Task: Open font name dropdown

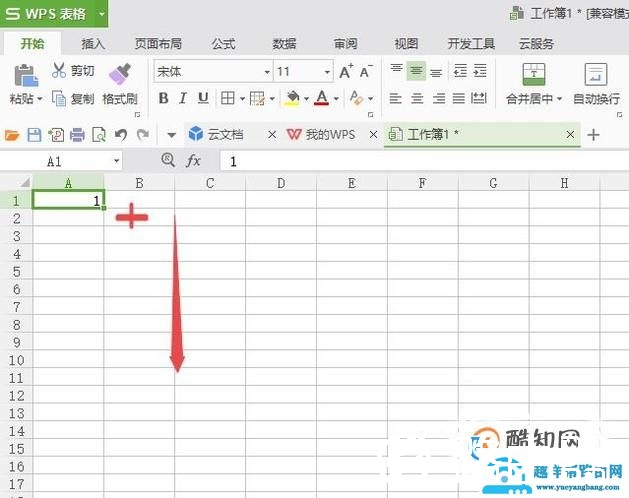Action: click(267, 72)
